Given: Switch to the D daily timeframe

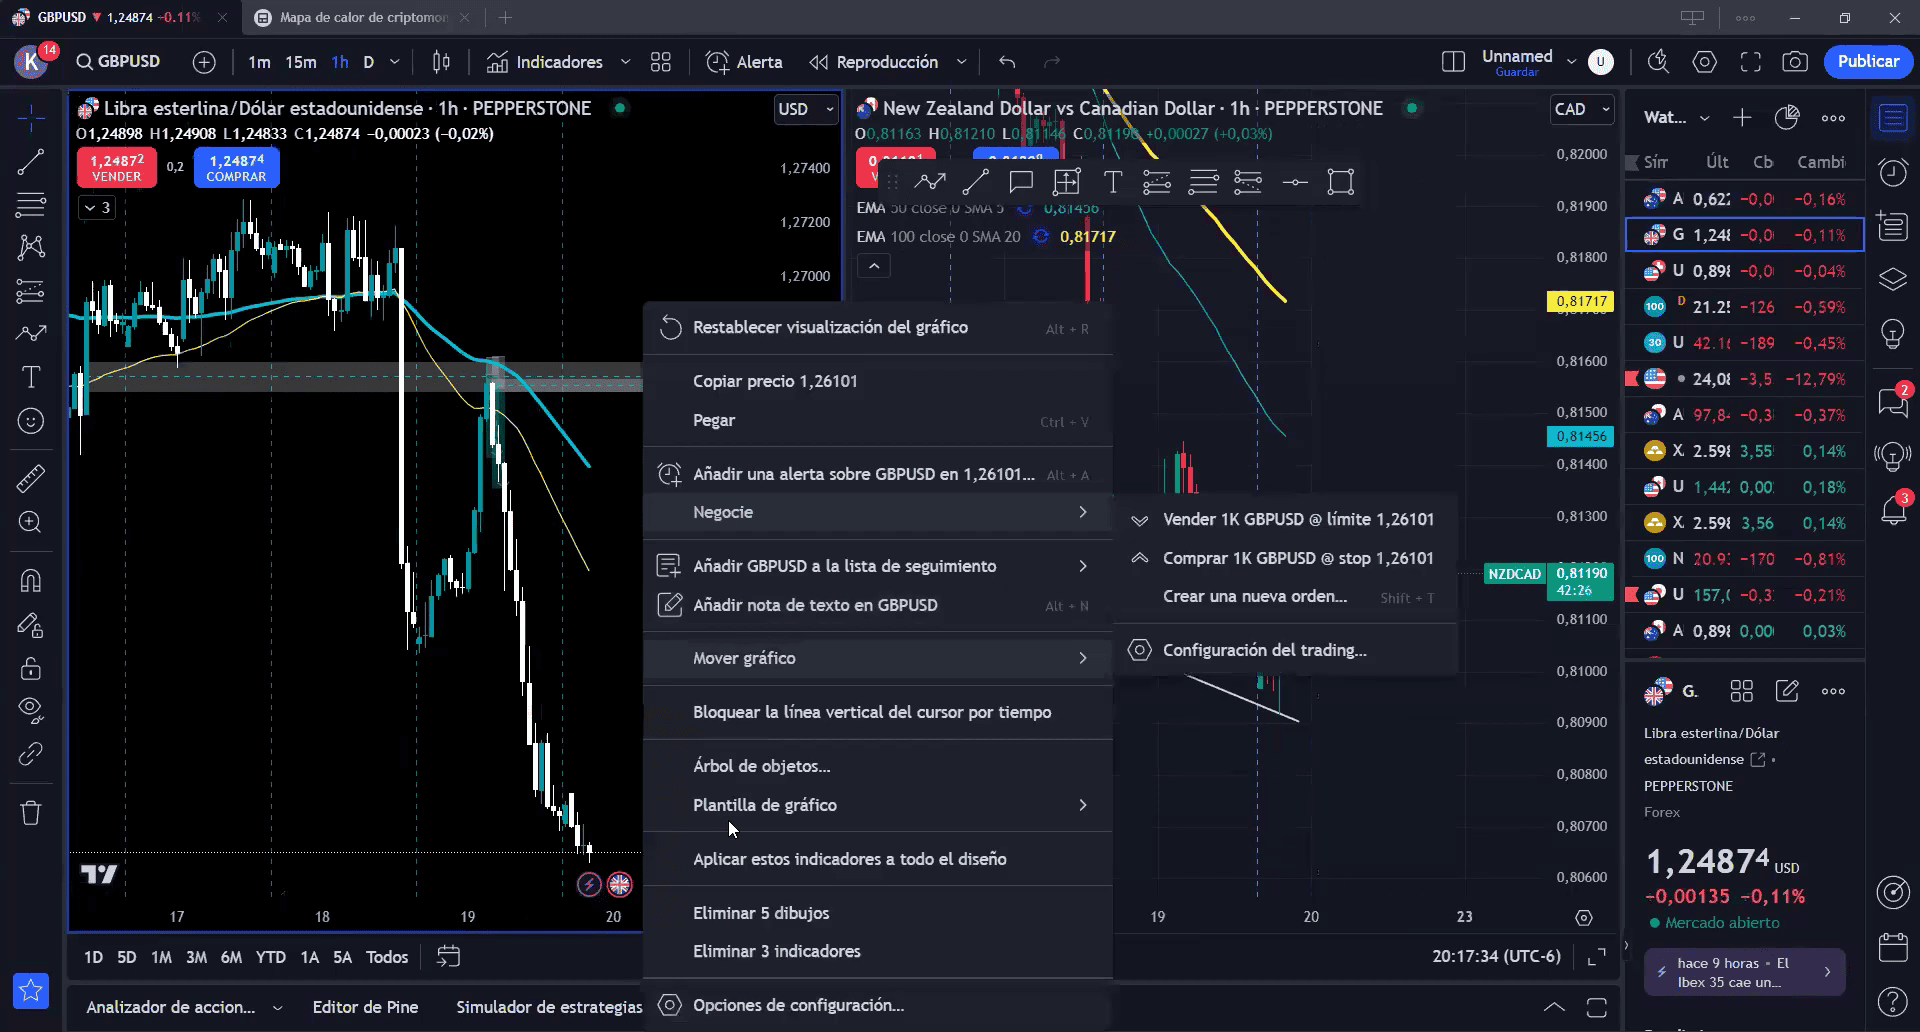Looking at the screenshot, I should point(368,62).
